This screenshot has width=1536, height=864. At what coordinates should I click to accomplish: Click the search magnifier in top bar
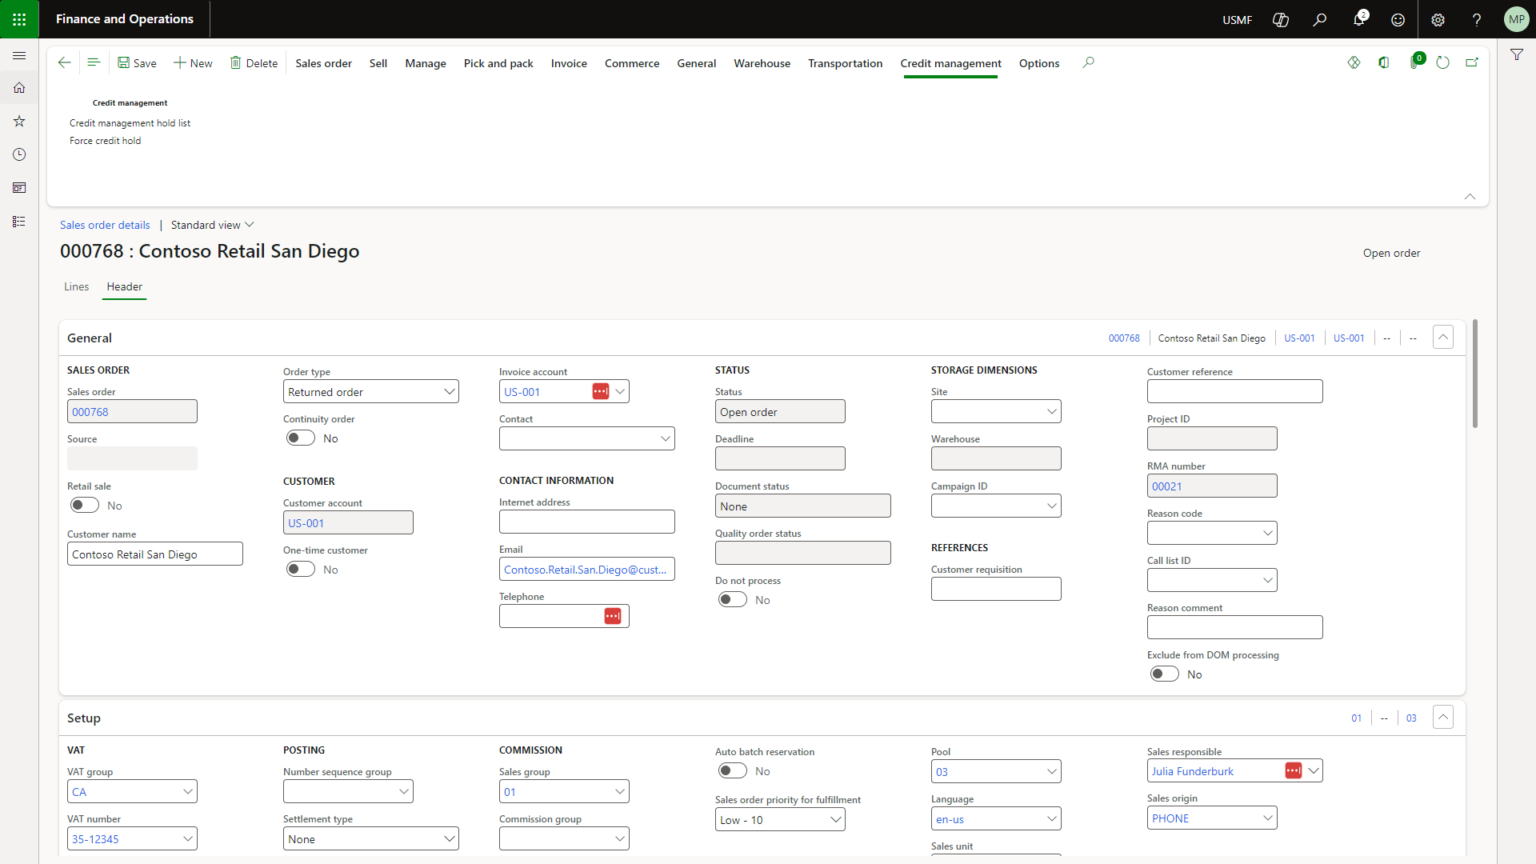[x=1320, y=19]
